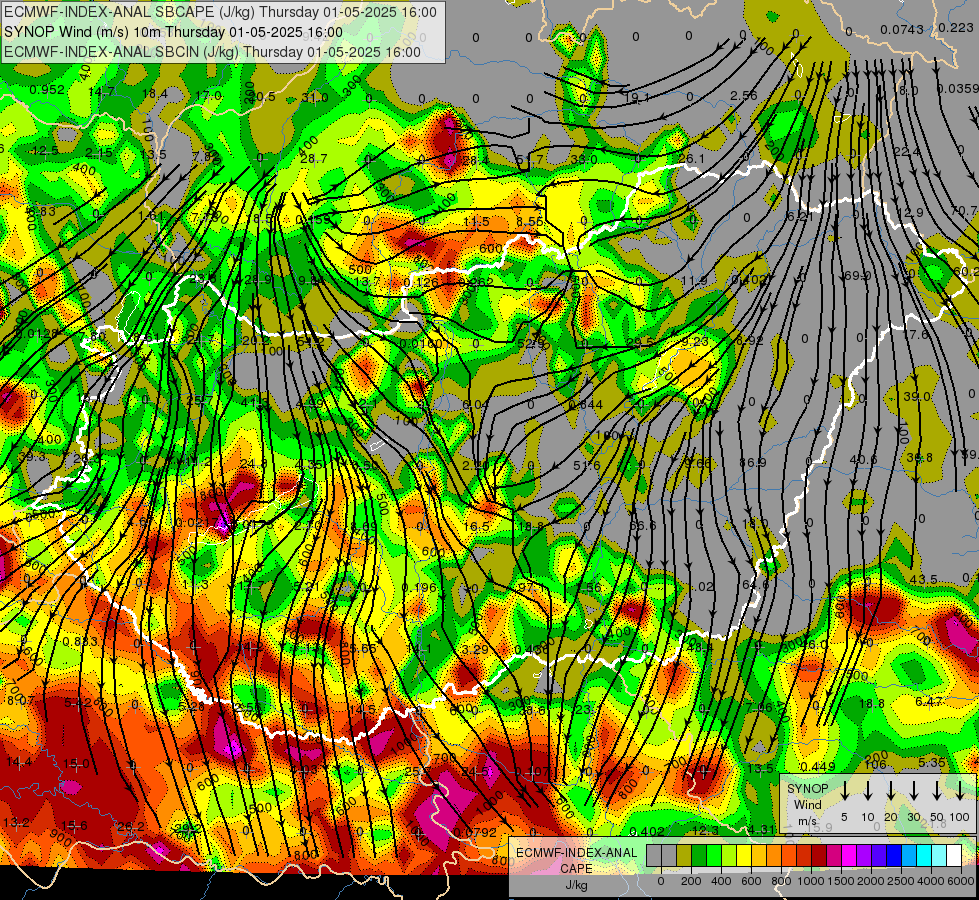Viewport: 979px width, 900px height.
Task: Click the map value '0.223'
Action: [955, 27]
